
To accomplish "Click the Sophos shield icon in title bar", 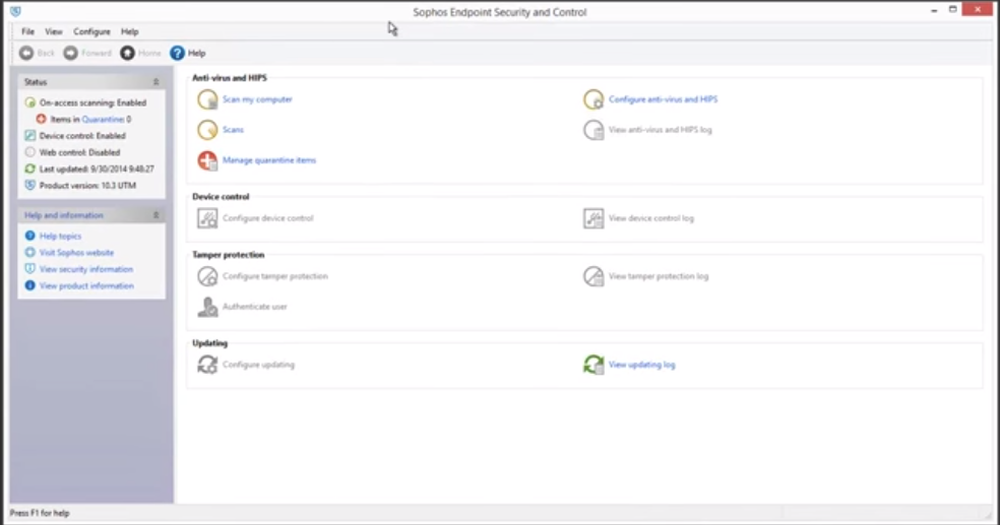I will click(15, 11).
